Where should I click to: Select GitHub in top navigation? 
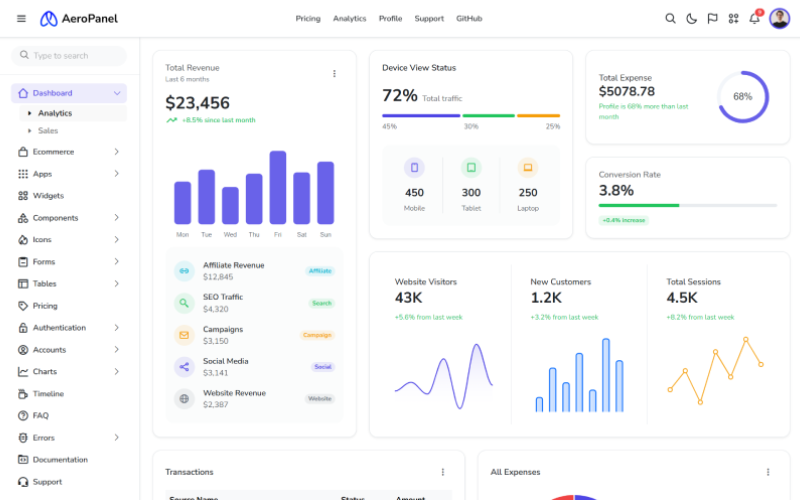[469, 18]
